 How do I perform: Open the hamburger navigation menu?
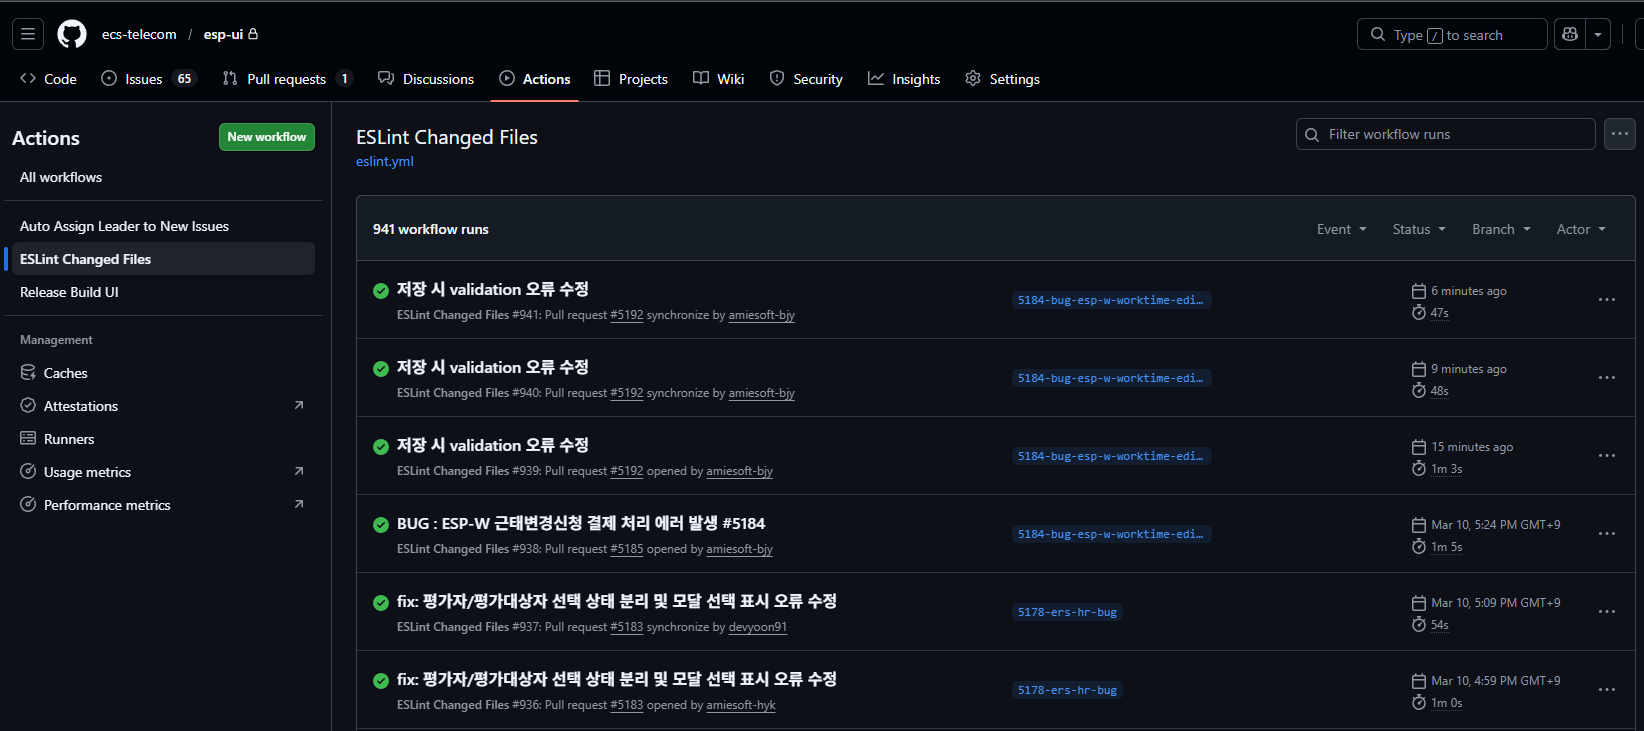(x=28, y=34)
